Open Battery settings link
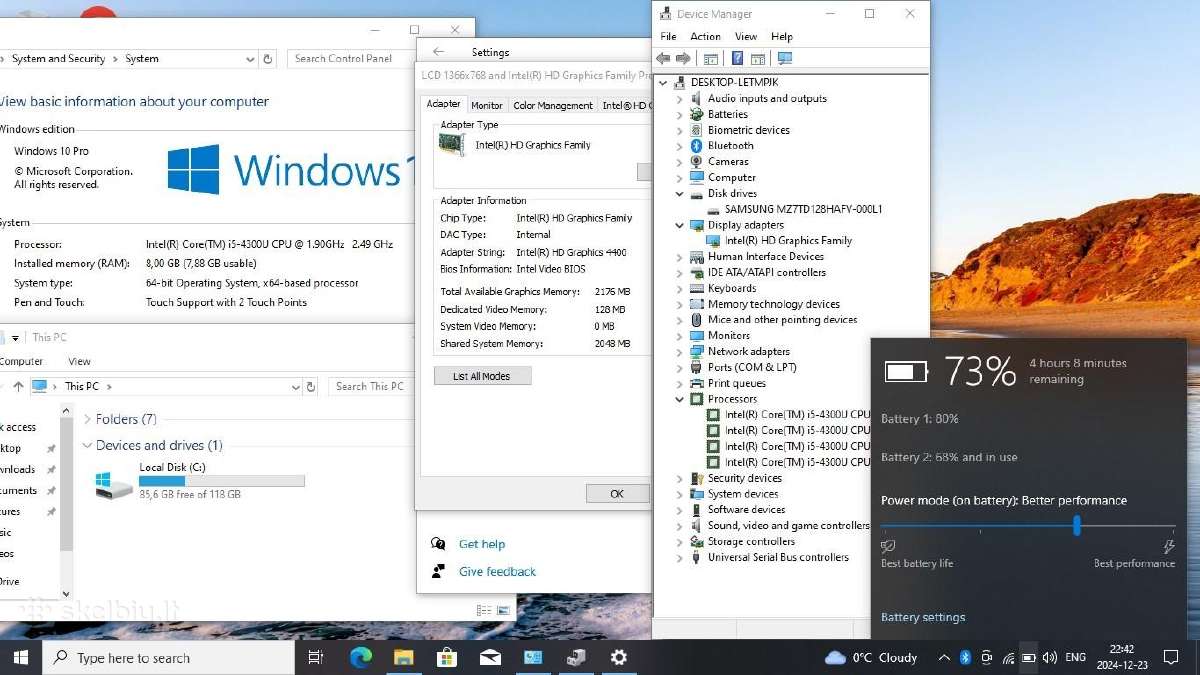Viewport: 1200px width, 675px height. coord(923,617)
